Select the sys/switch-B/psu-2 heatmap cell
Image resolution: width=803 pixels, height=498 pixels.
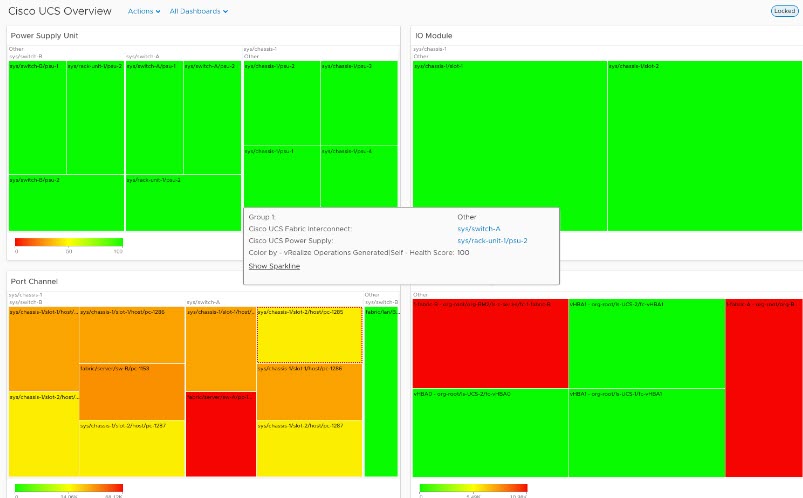[66, 203]
